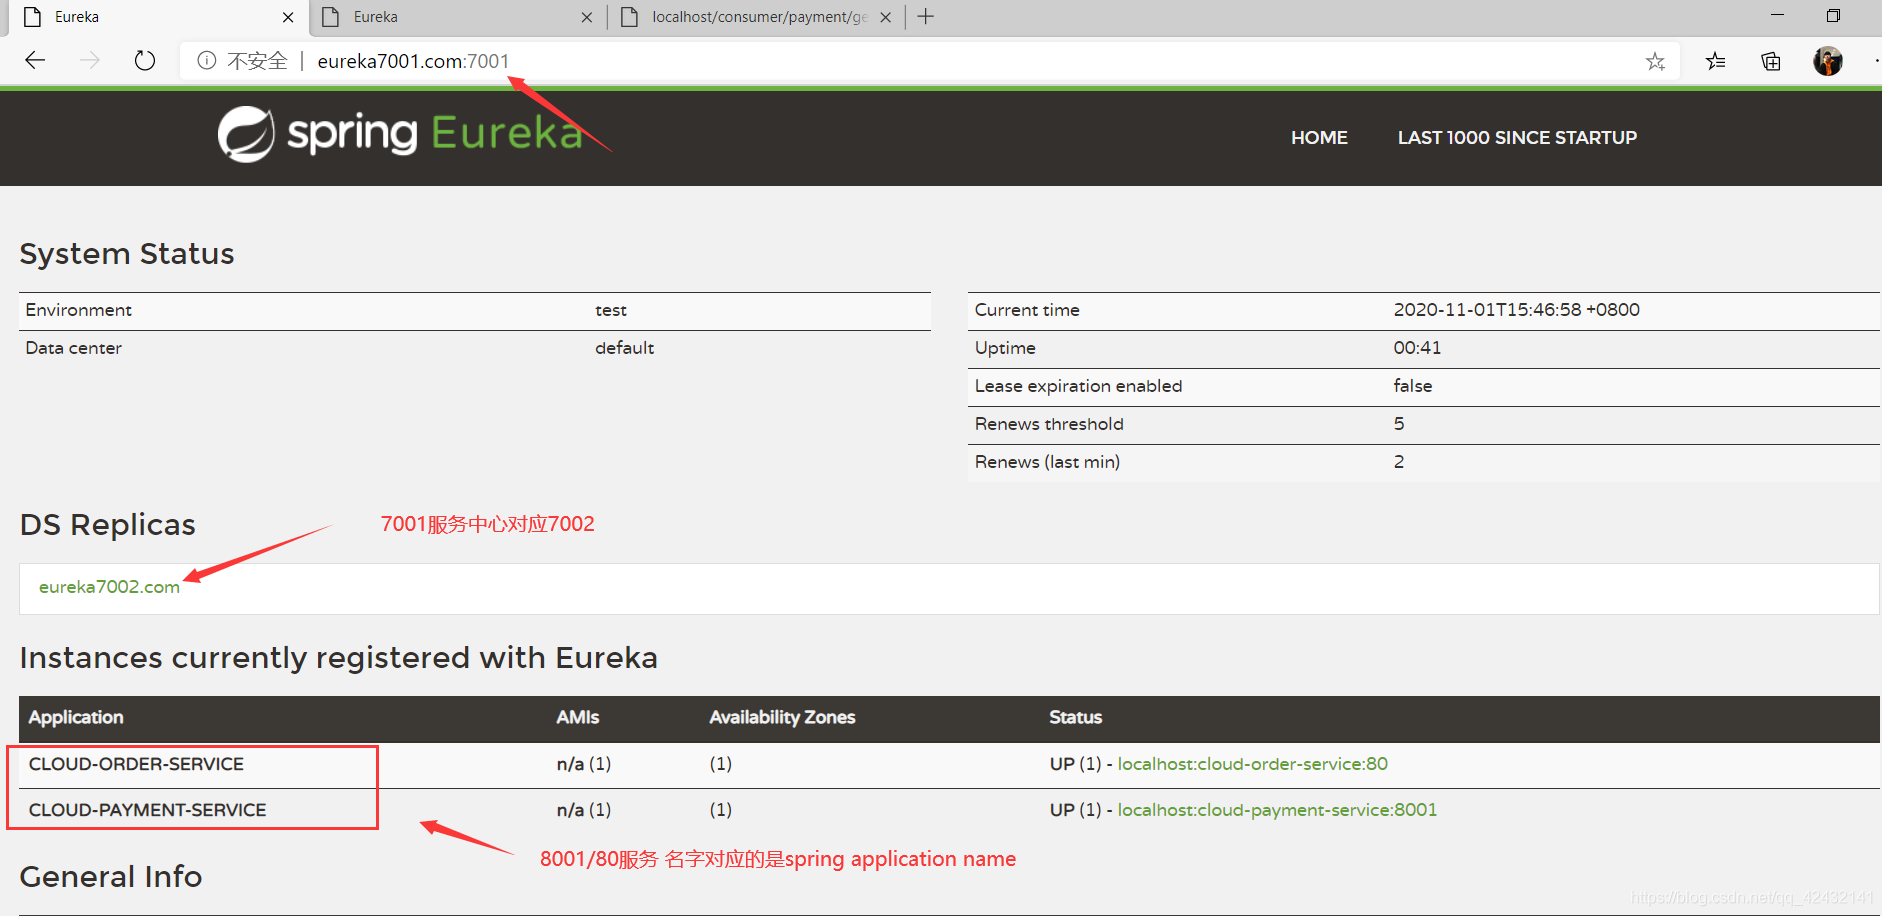Click the Application column header
Viewport: 1882px width, 916px height.
(x=76, y=717)
